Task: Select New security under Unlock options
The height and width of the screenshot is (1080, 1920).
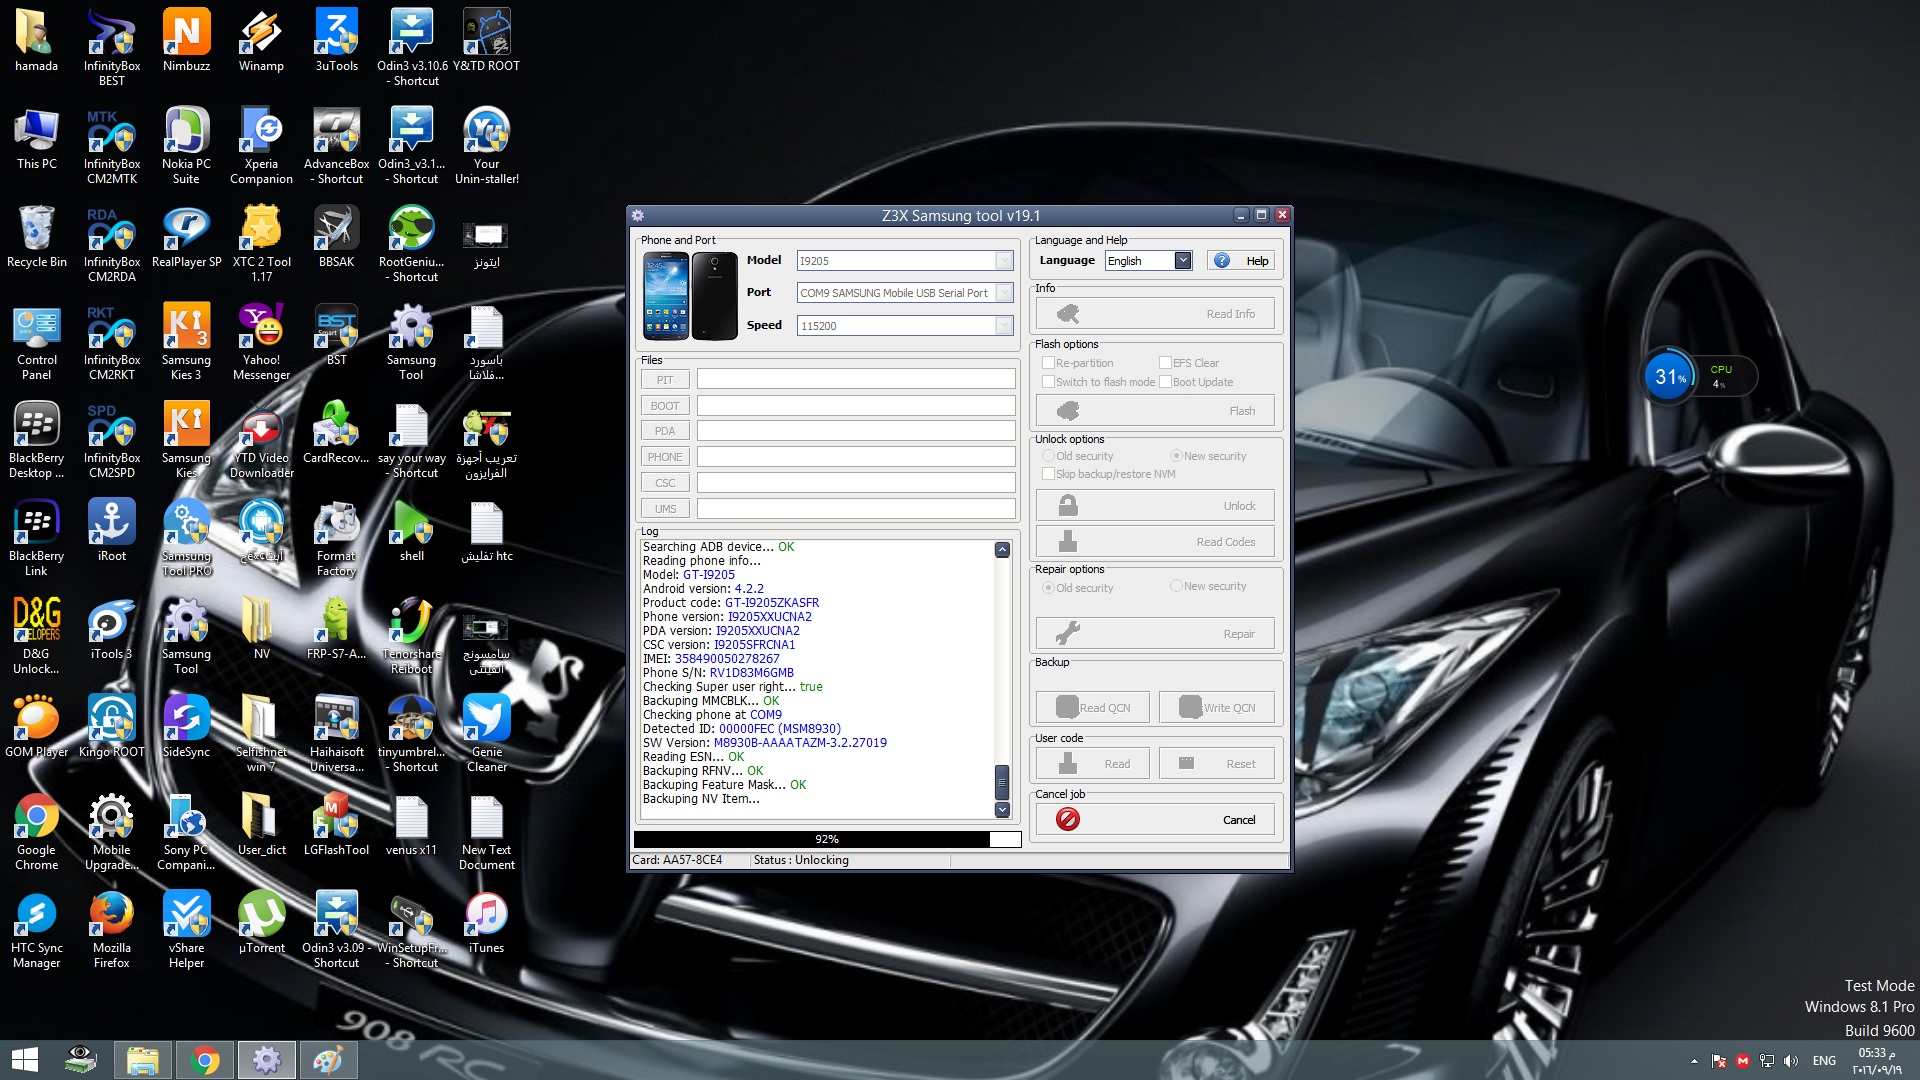Action: pyautogui.click(x=1176, y=456)
